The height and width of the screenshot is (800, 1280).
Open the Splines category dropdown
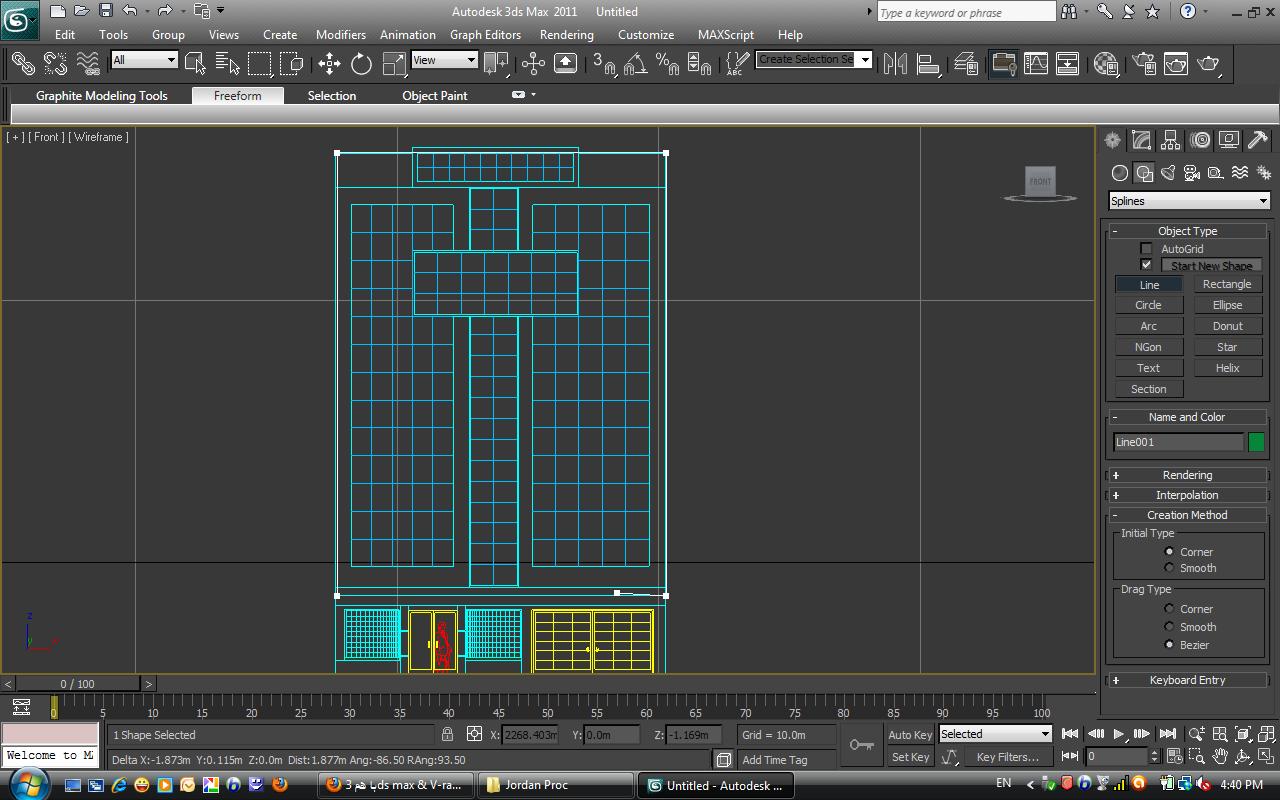[1188, 201]
